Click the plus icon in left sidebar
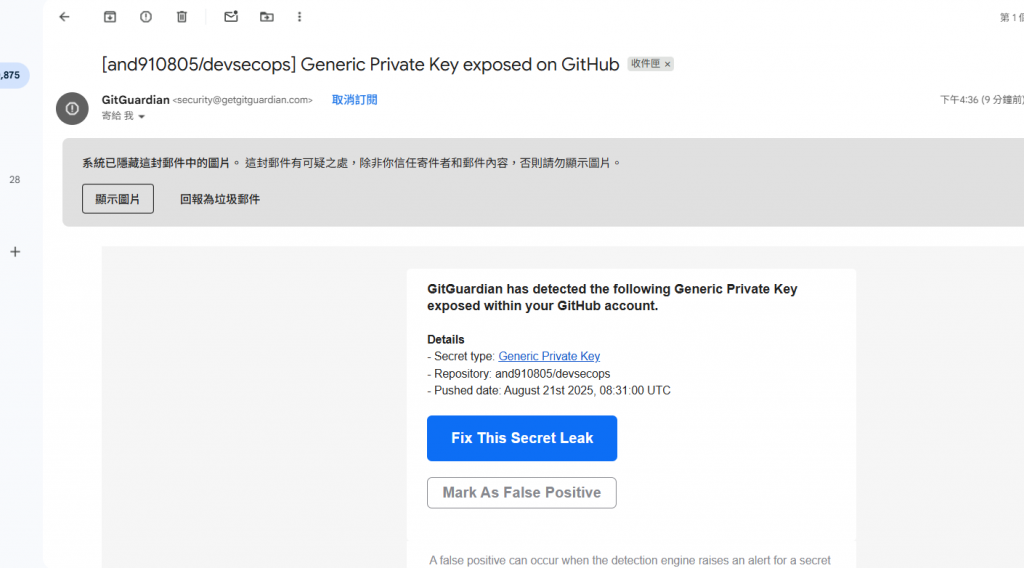Image resolution: width=1024 pixels, height=568 pixels. click(15, 252)
